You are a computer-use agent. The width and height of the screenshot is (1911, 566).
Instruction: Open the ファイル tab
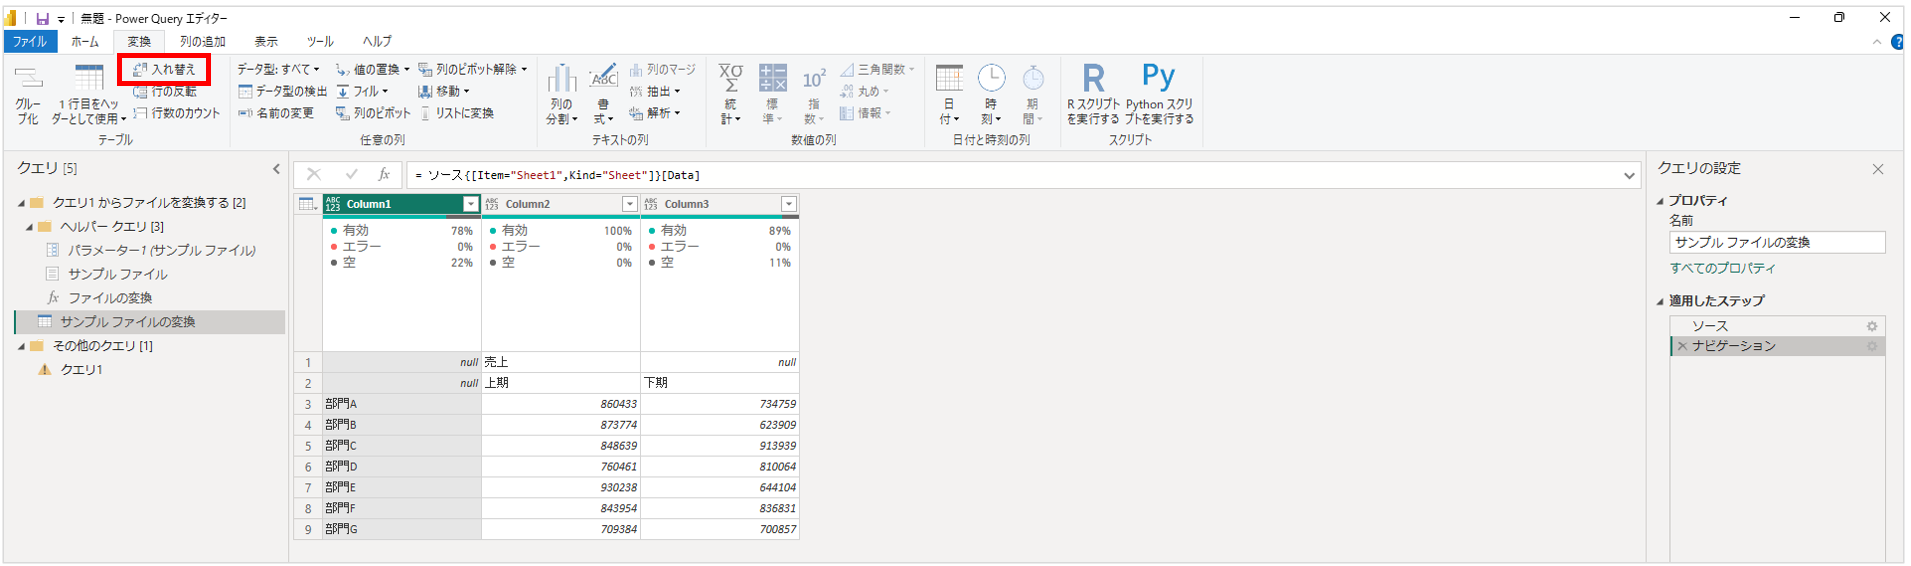[30, 41]
